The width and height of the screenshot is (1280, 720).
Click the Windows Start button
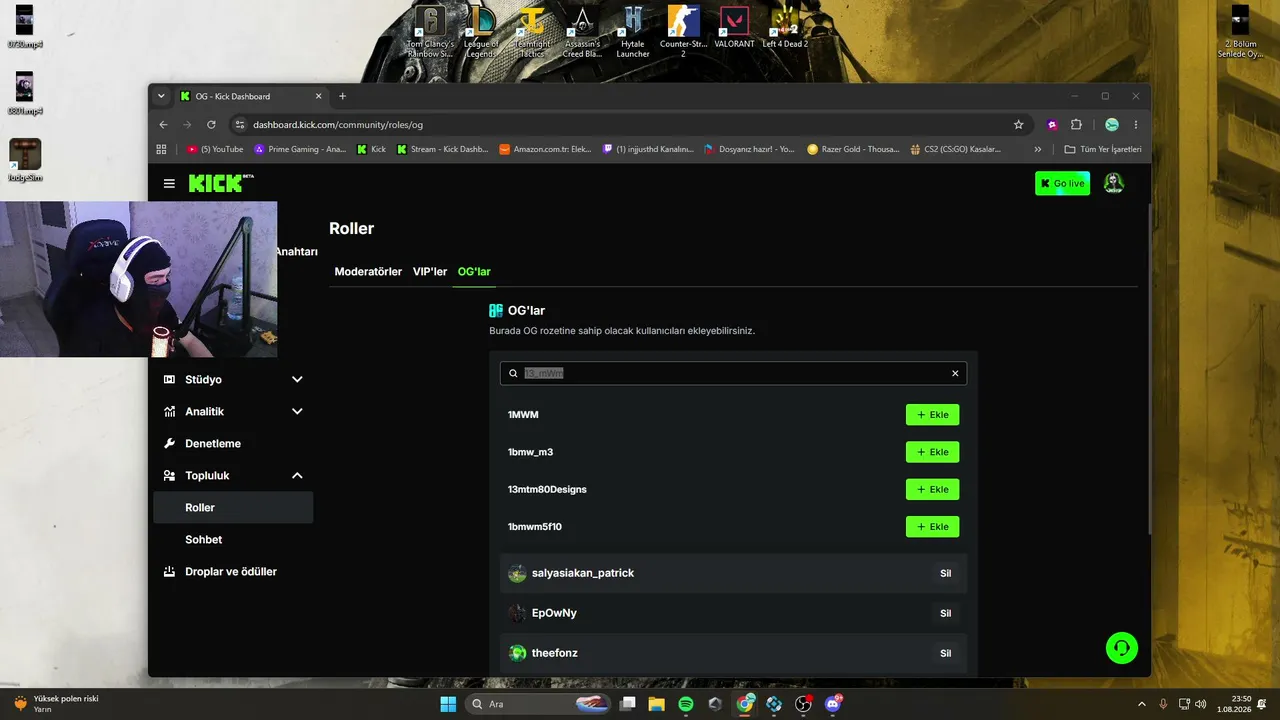click(448, 704)
